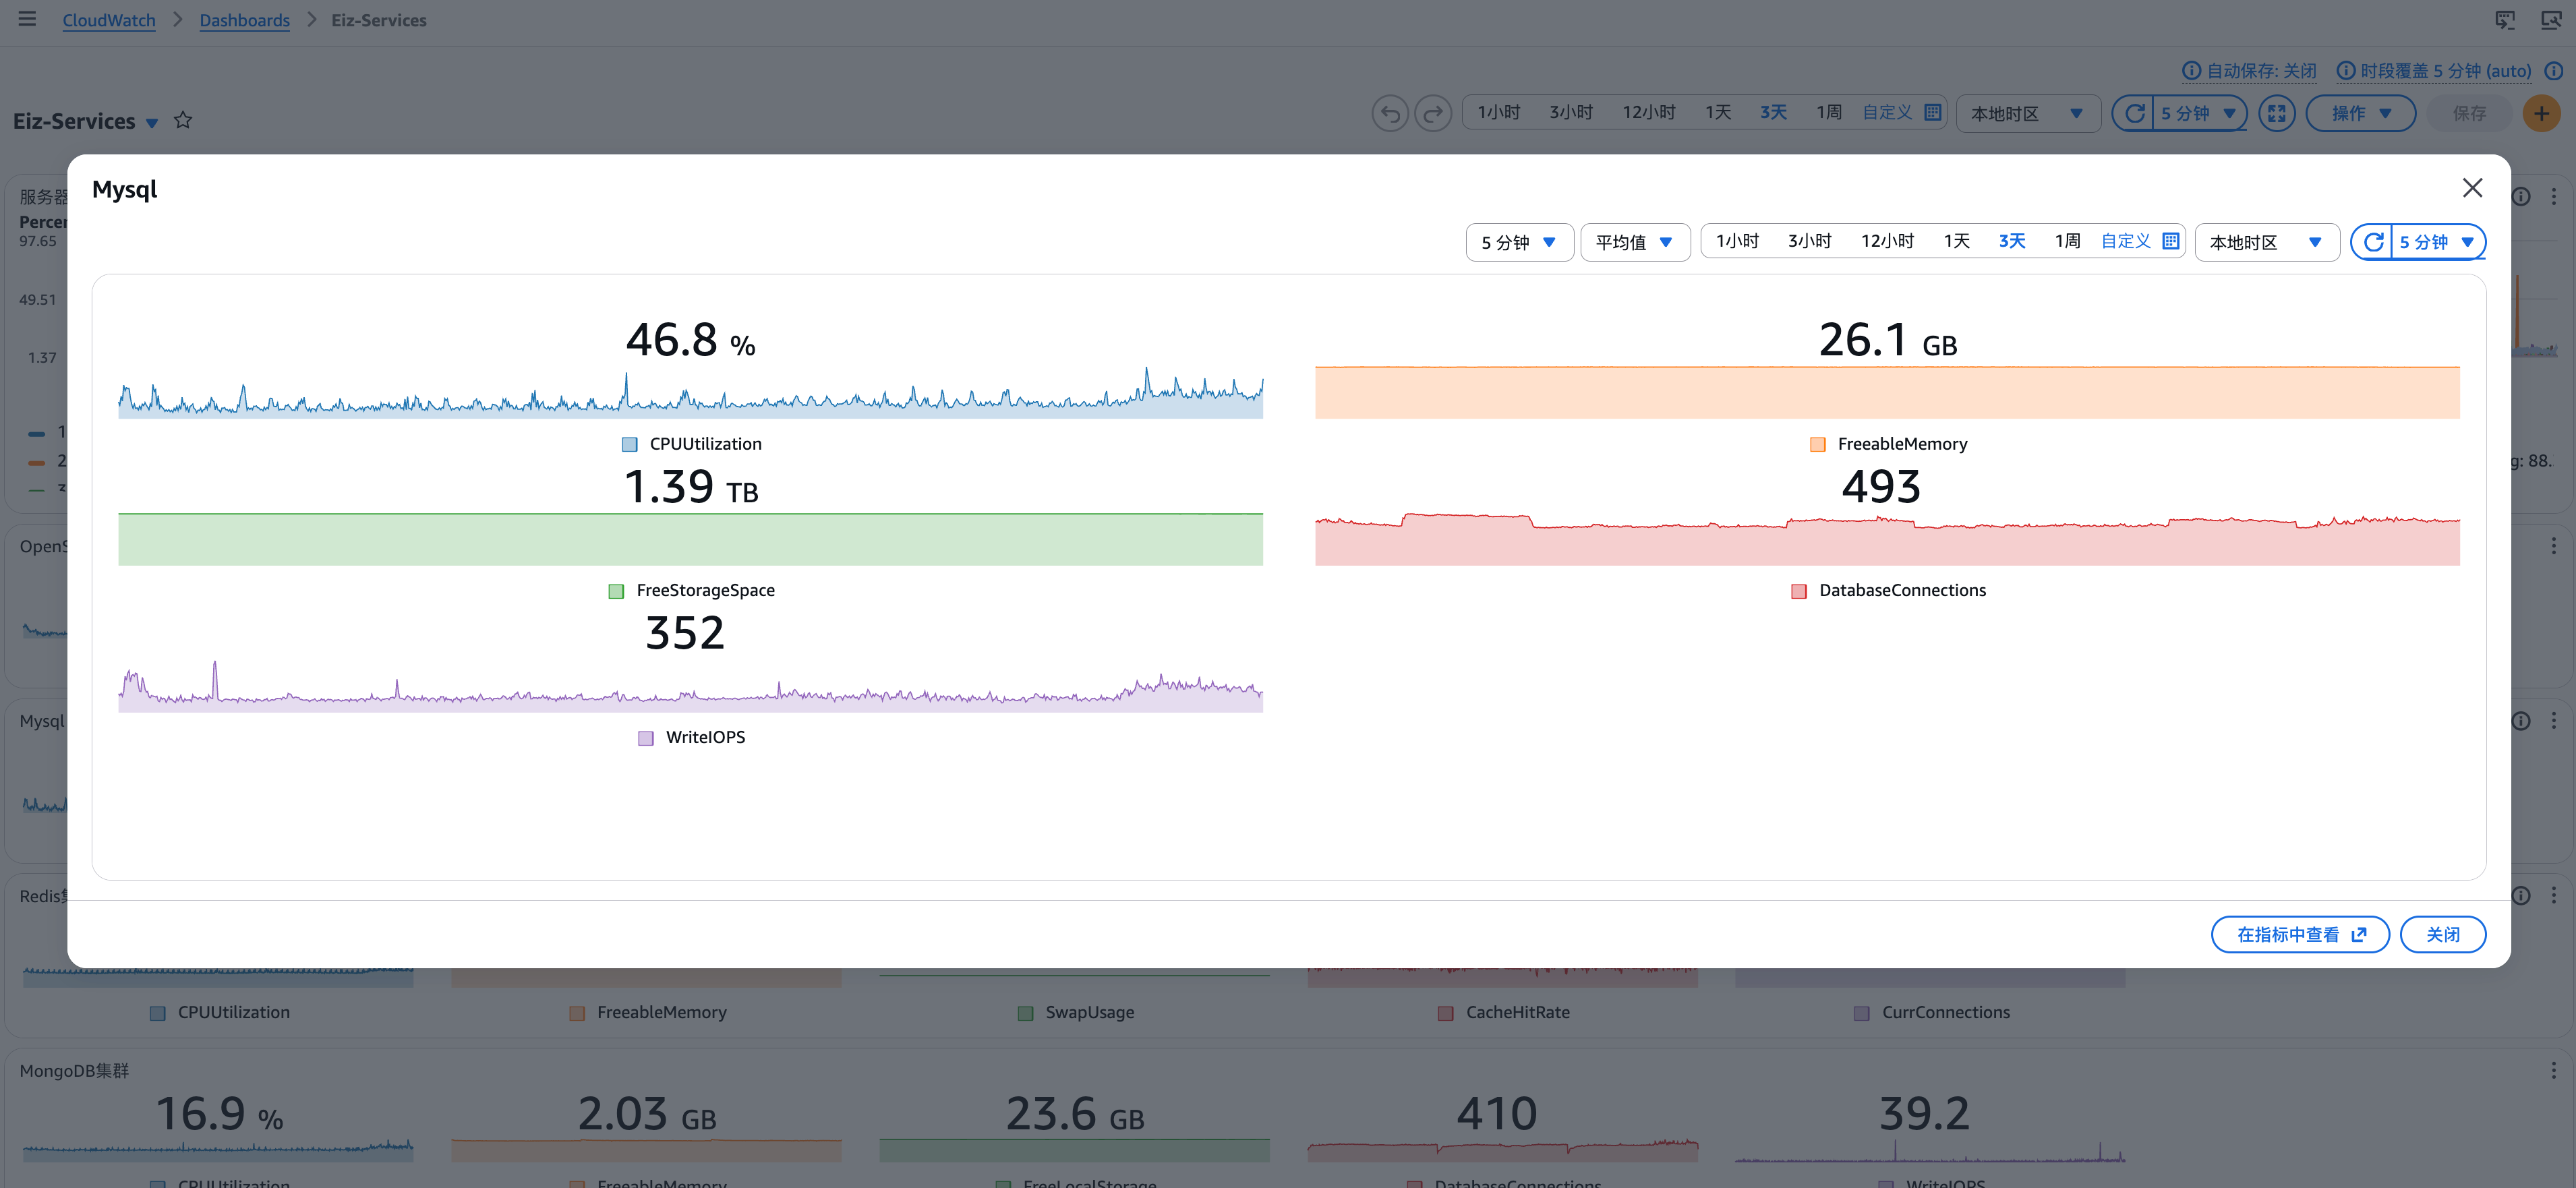Click the modal refresh icon
The height and width of the screenshot is (1188, 2576).
tap(2372, 242)
